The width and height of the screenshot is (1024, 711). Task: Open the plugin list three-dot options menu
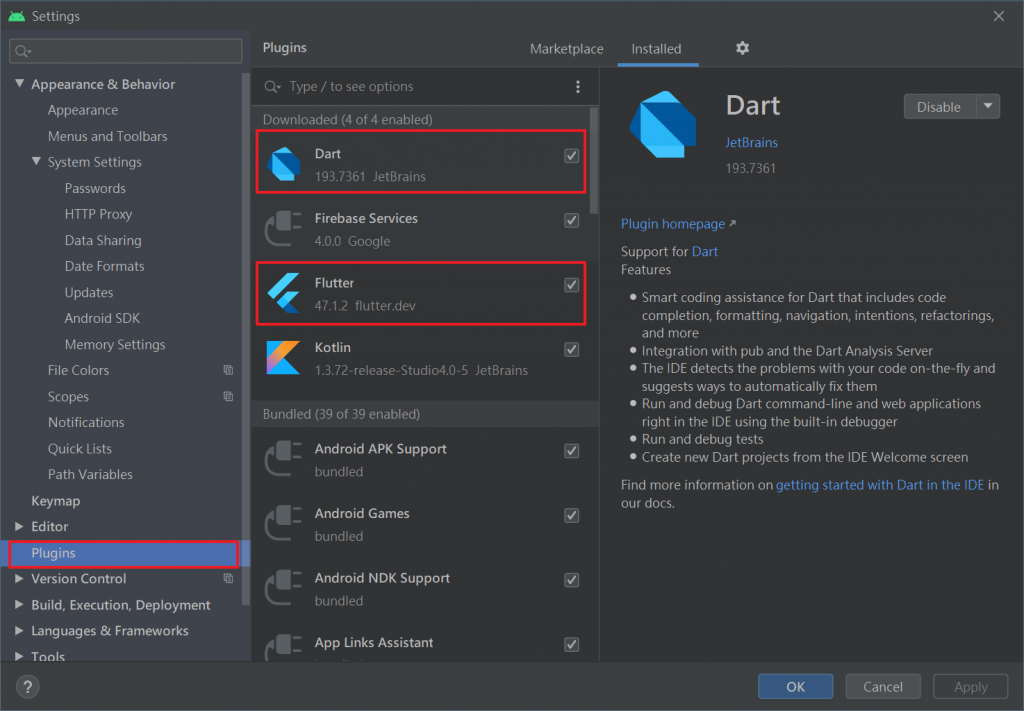[578, 87]
